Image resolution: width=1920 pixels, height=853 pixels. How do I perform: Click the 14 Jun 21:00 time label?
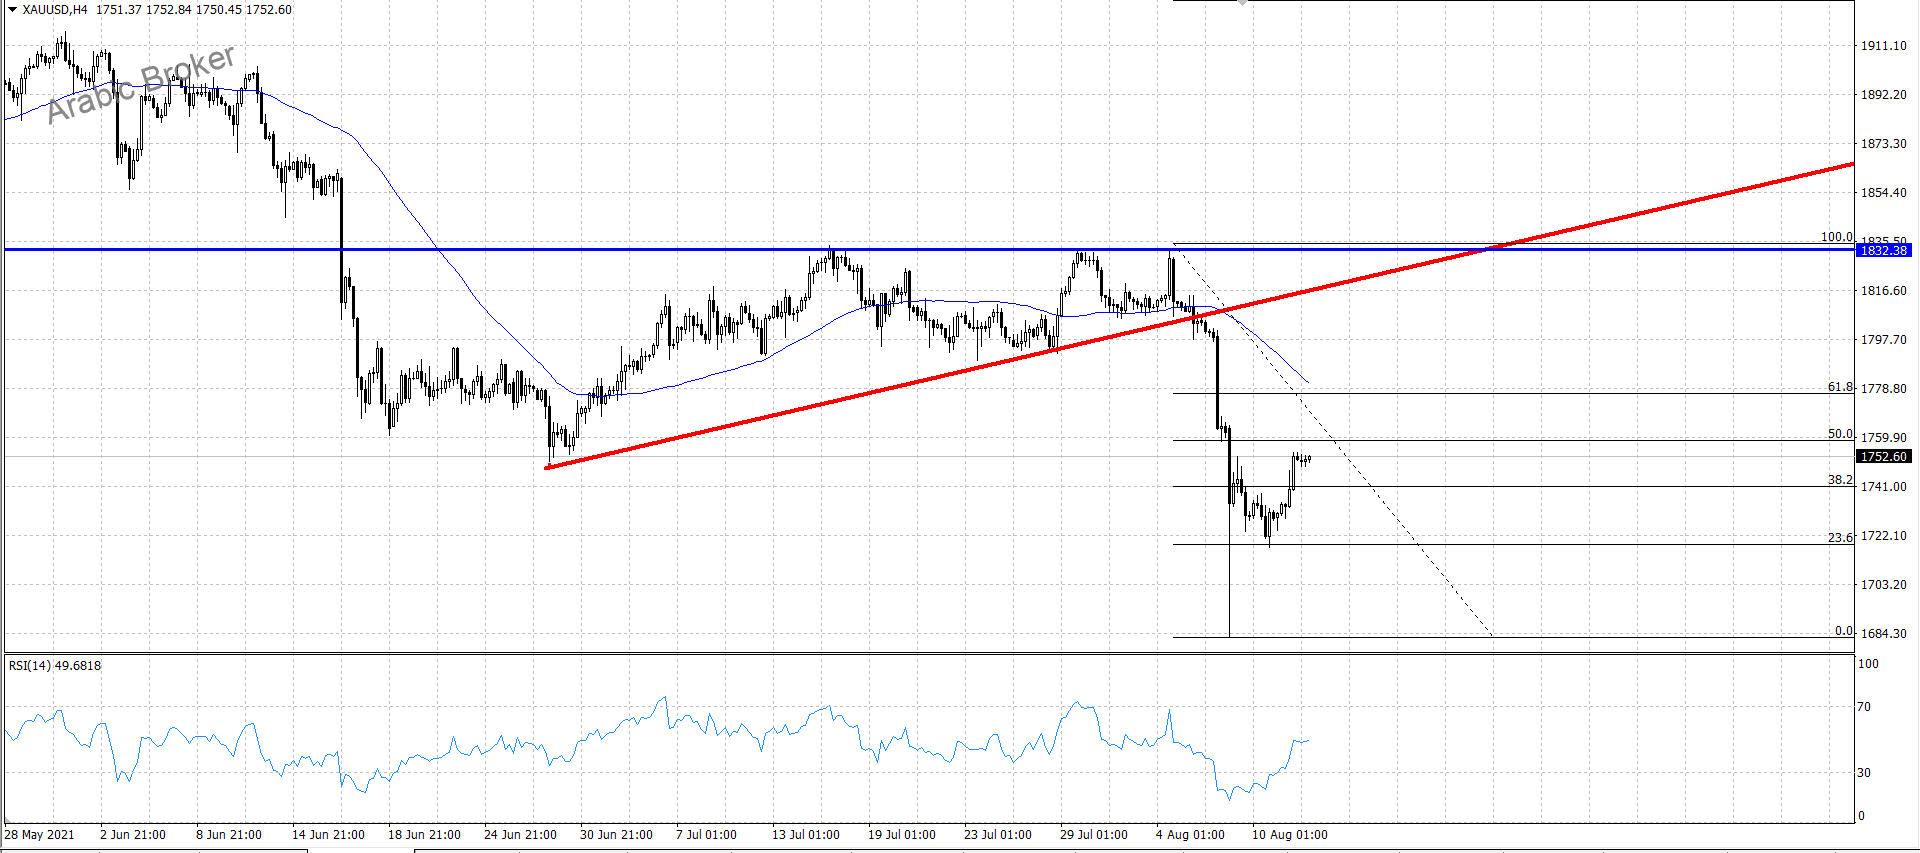point(328,835)
